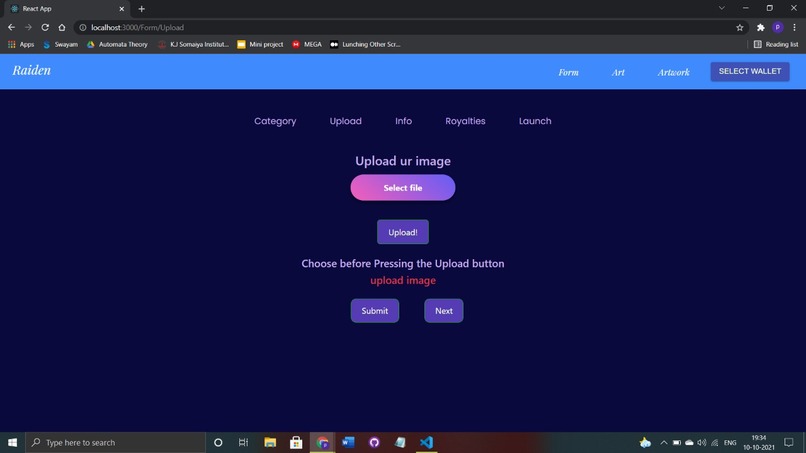The width and height of the screenshot is (806, 453).
Task: Click the ENG language indicator
Action: (730, 442)
